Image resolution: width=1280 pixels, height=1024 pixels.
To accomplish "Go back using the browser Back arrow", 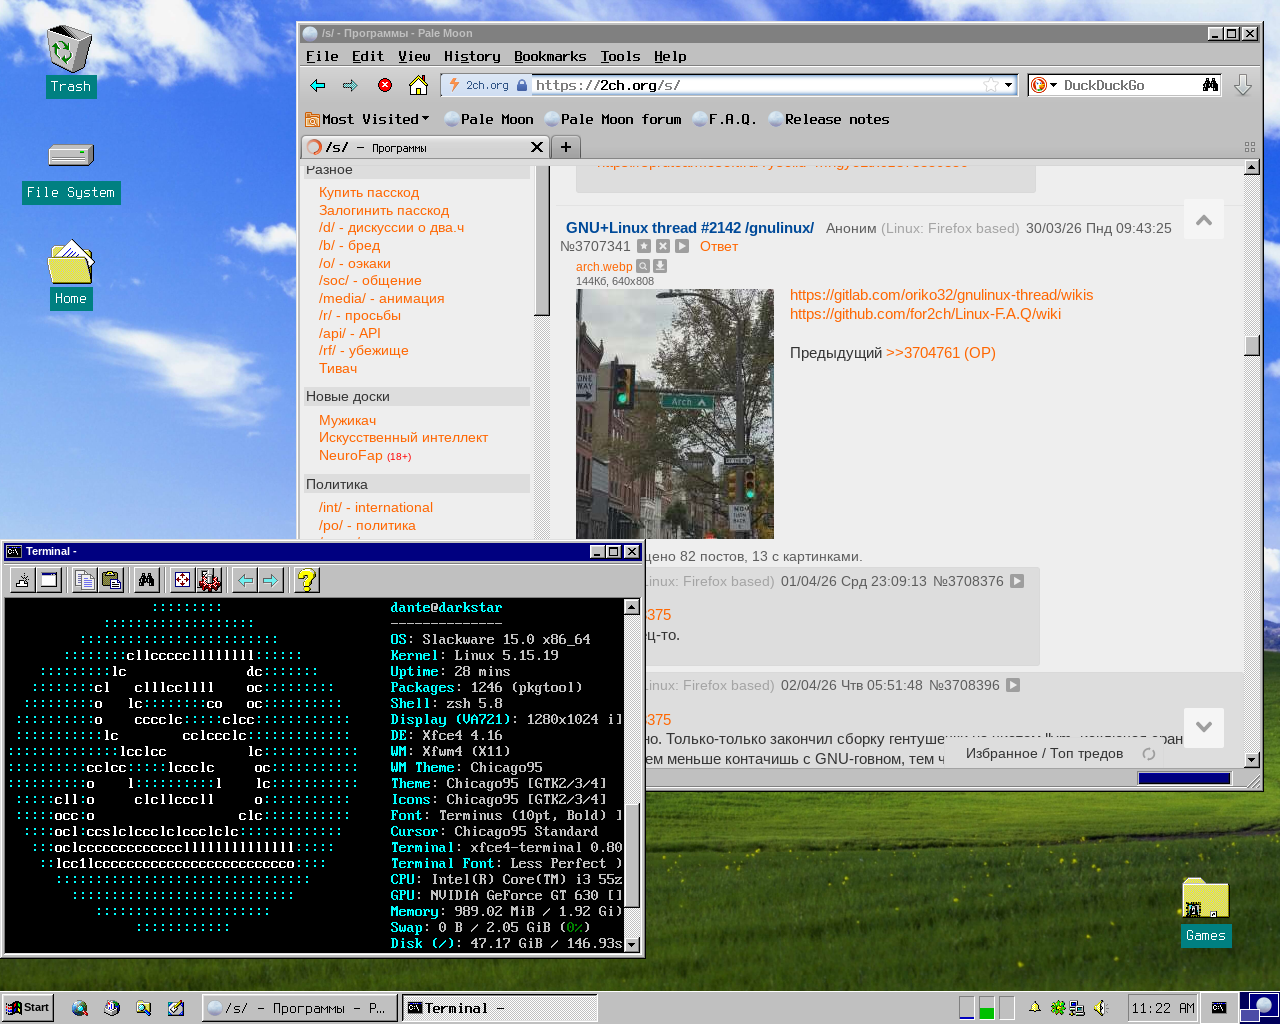I will tap(318, 85).
